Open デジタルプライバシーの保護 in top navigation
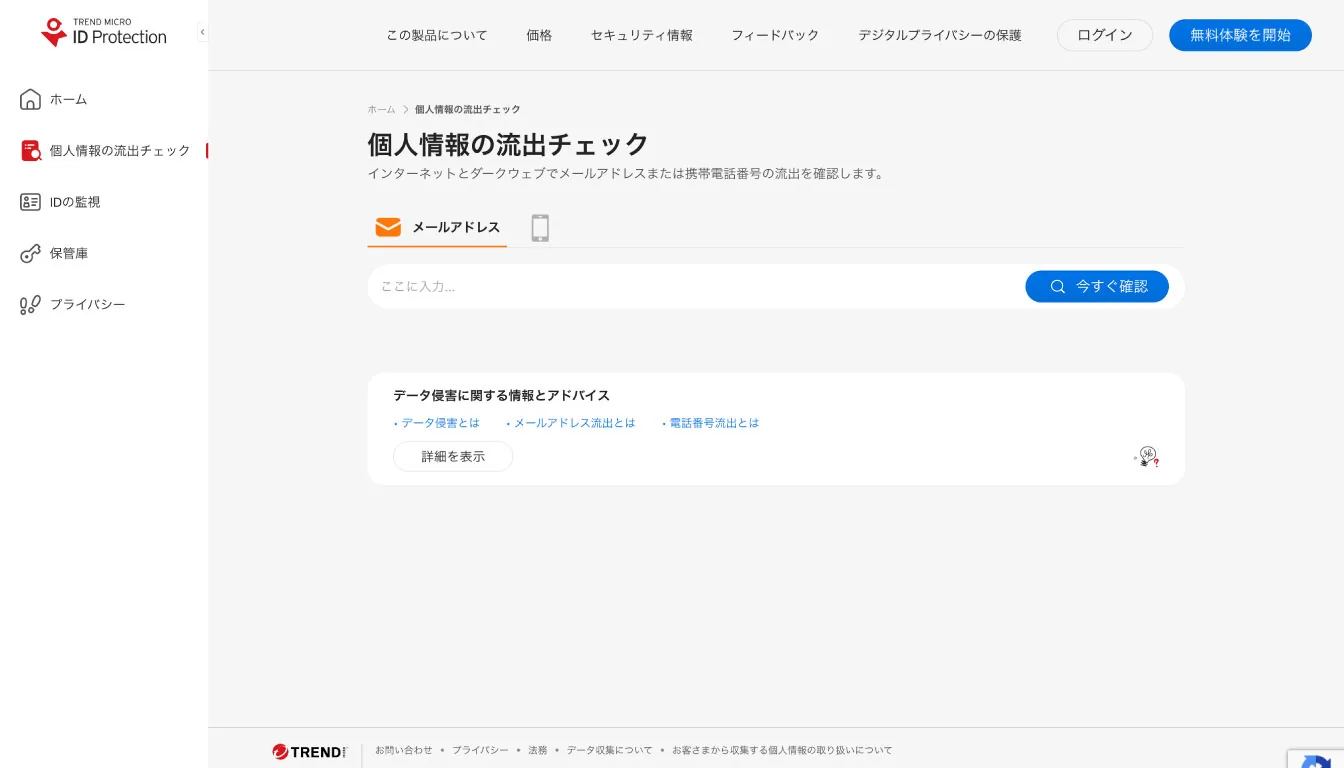 pos(940,35)
